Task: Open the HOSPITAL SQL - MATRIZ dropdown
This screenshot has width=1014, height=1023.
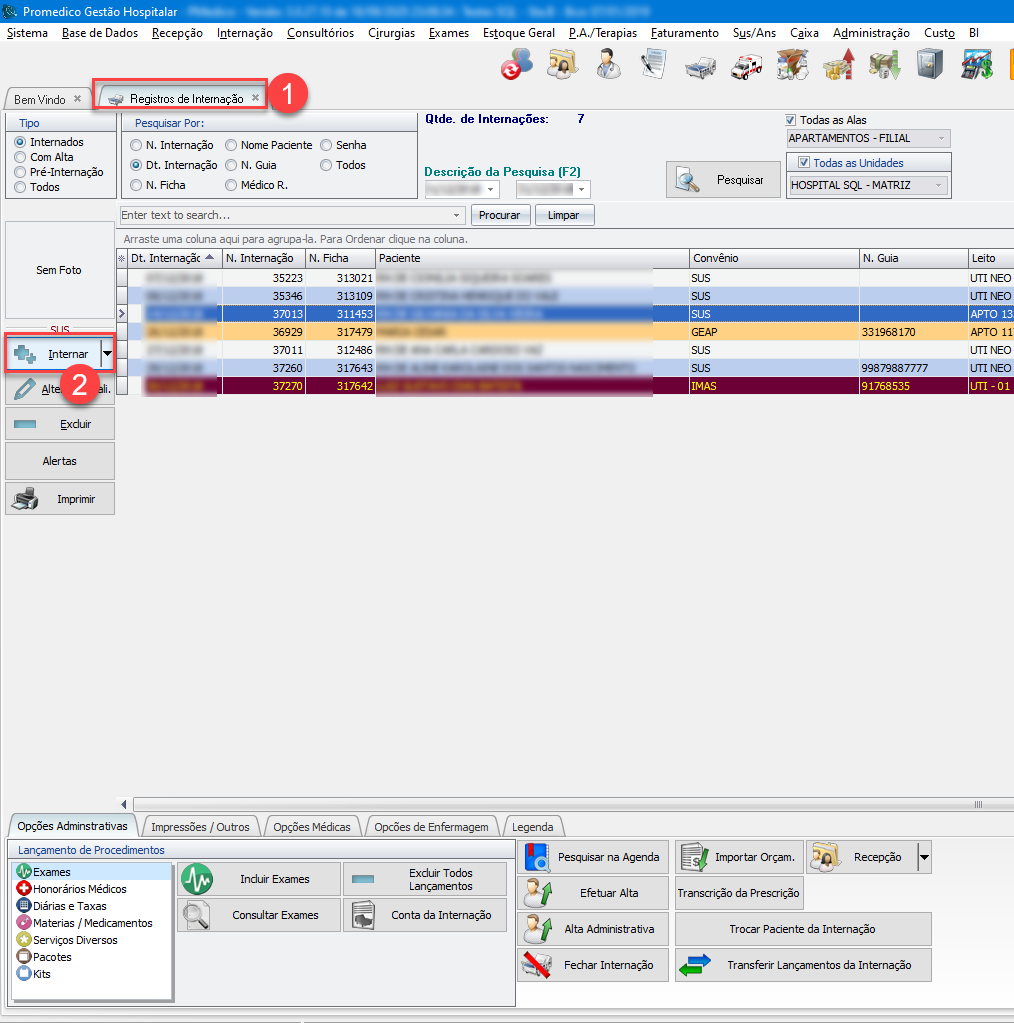Action: 938,185
